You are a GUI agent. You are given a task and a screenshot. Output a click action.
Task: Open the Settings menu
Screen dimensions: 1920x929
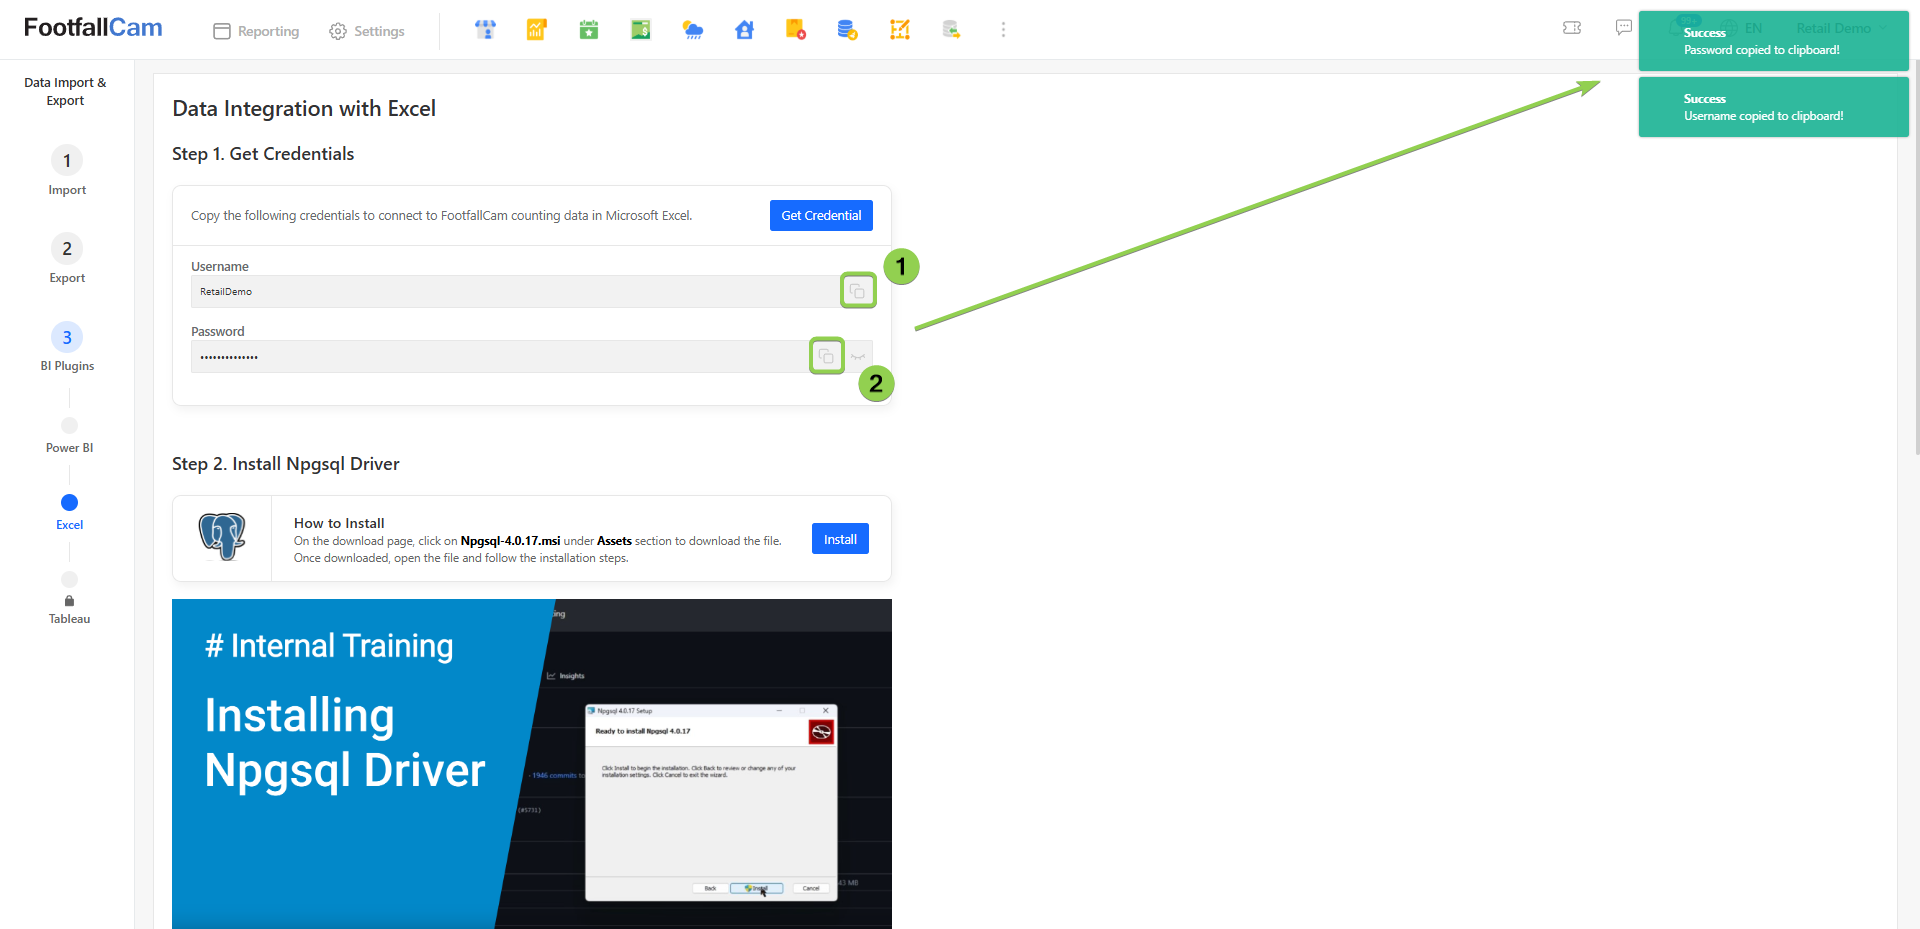point(367,31)
